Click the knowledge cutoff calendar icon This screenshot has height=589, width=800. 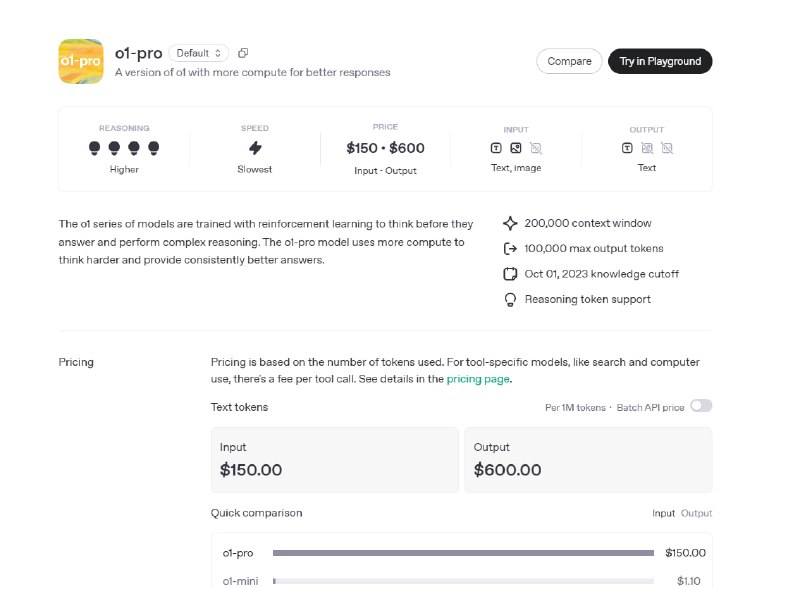510,274
